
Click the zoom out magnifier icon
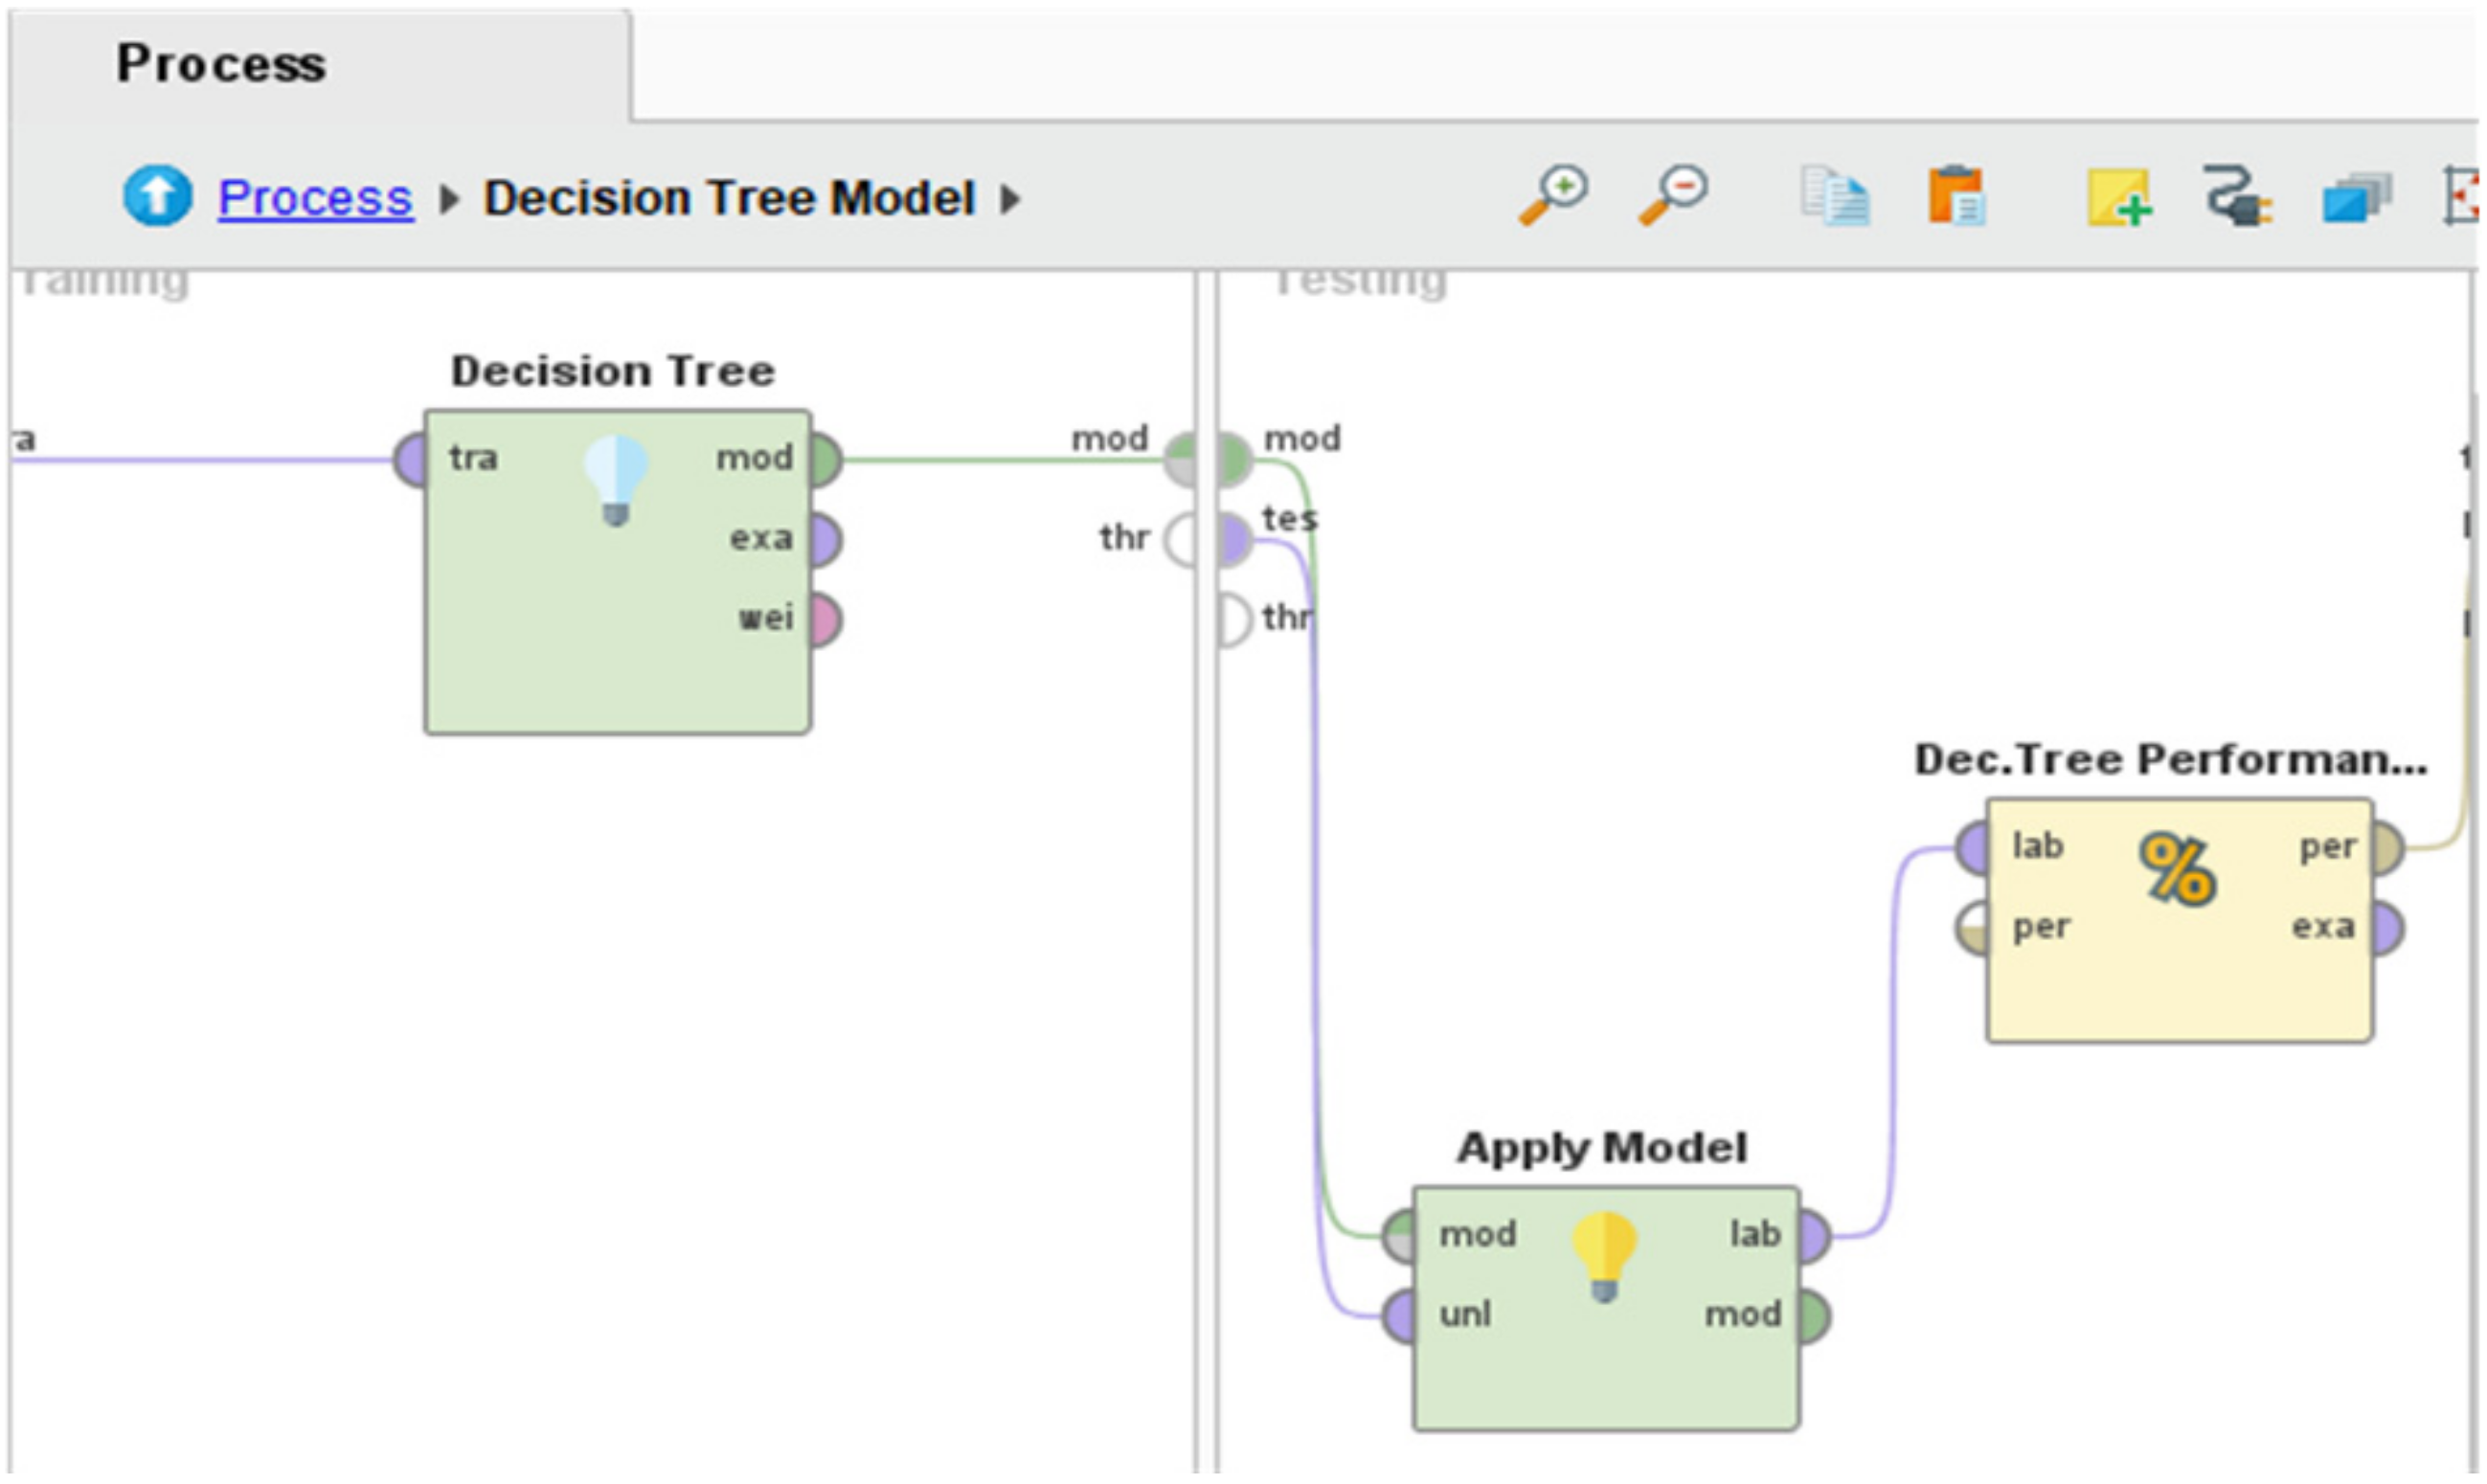coord(1673,195)
